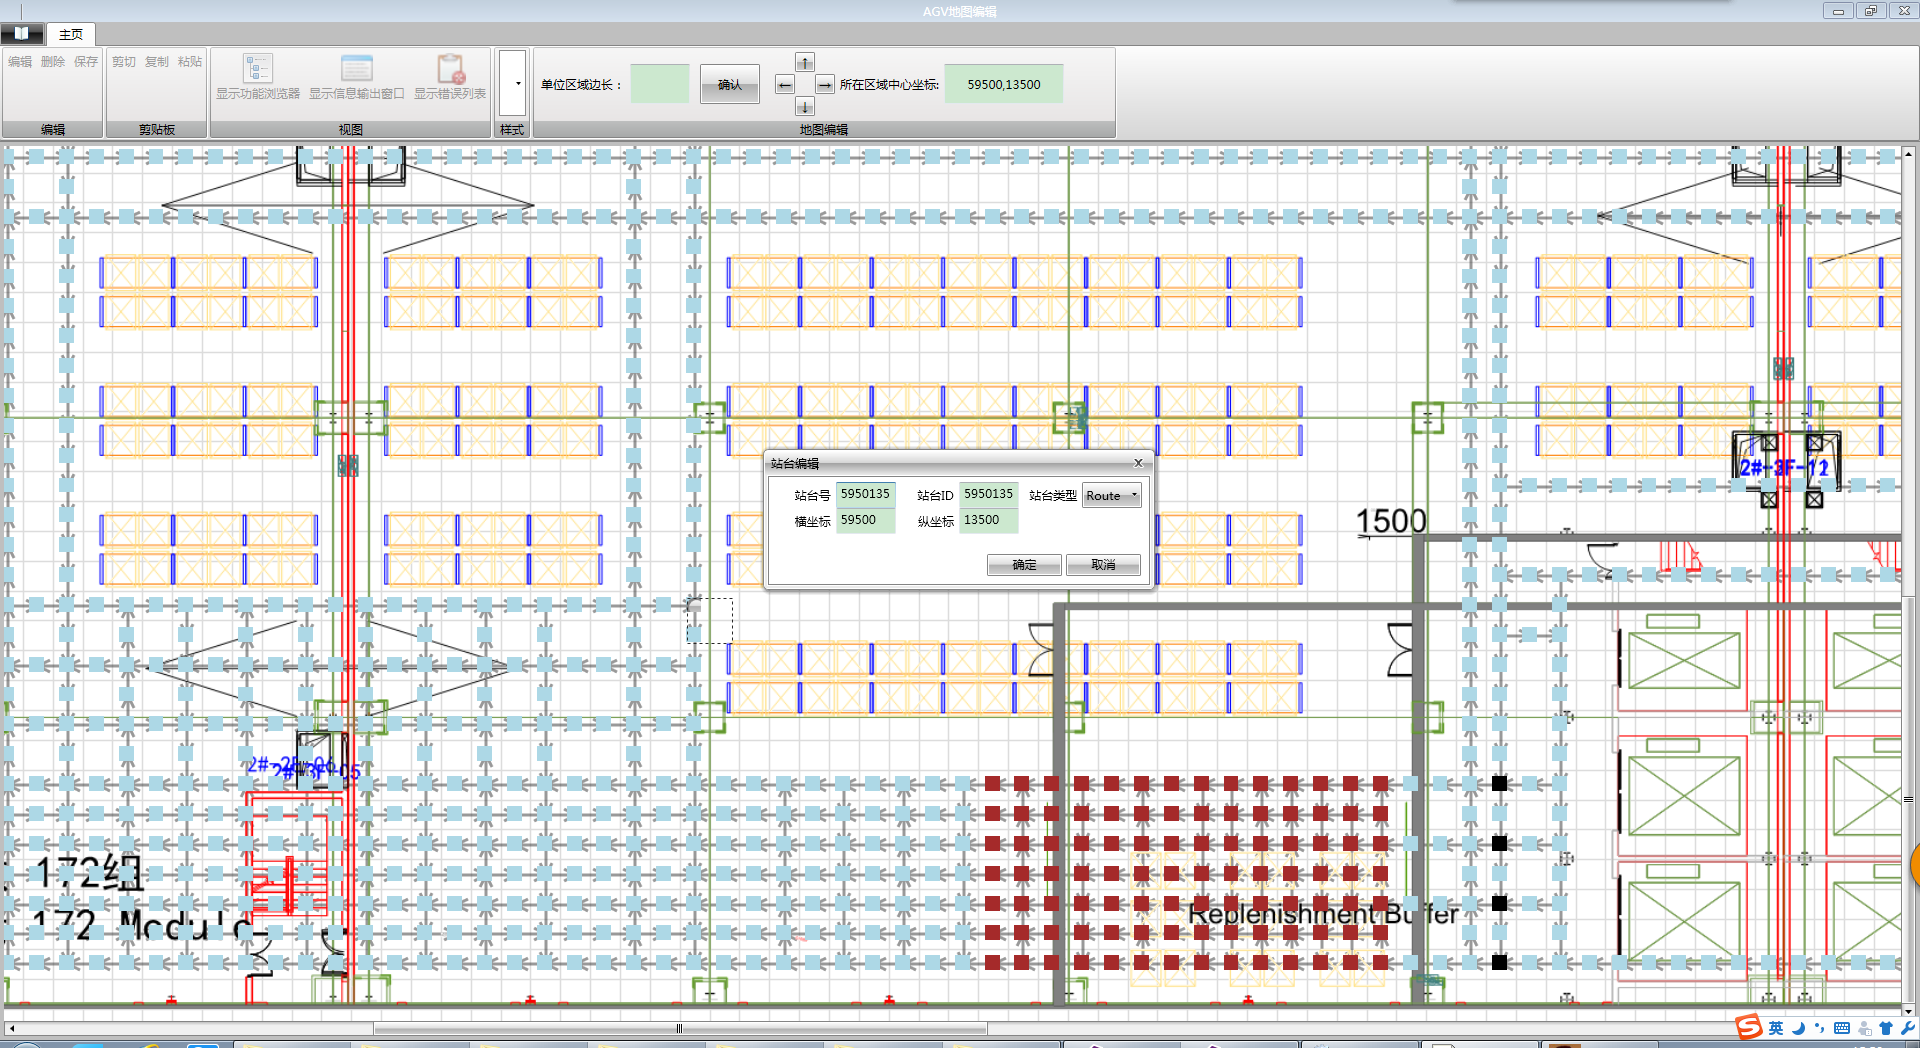Open the application menu book icon

coord(22,34)
